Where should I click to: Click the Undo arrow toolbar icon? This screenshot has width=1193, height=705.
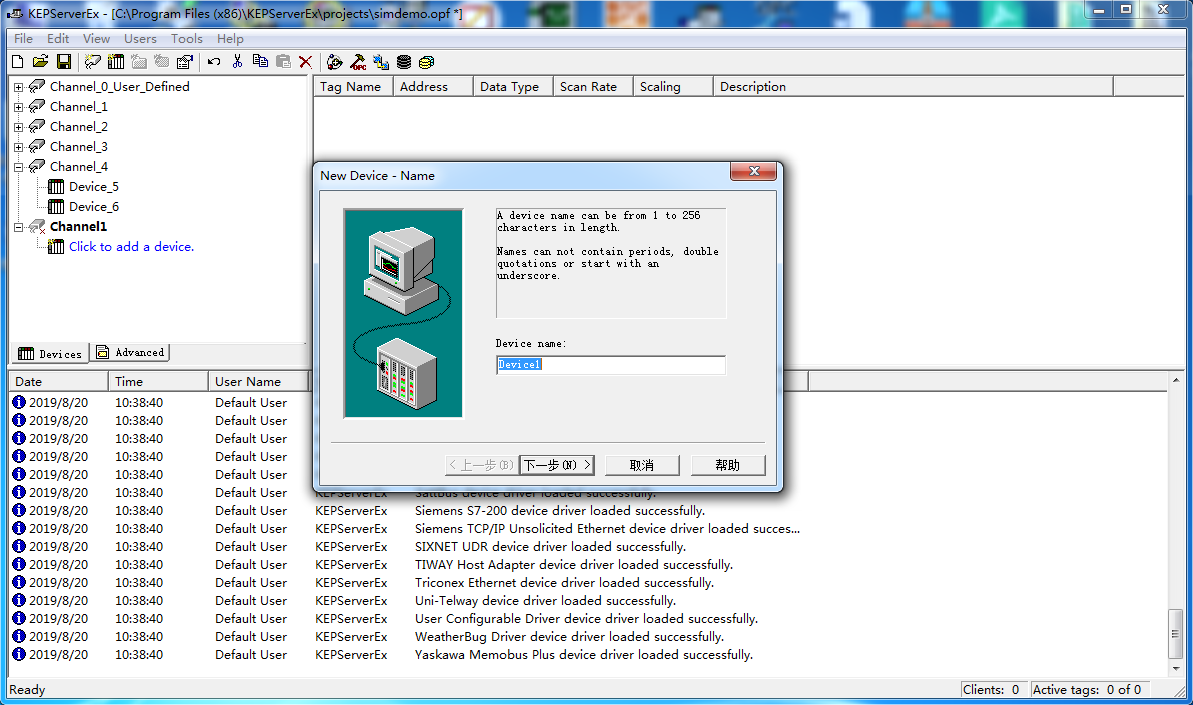coord(214,62)
